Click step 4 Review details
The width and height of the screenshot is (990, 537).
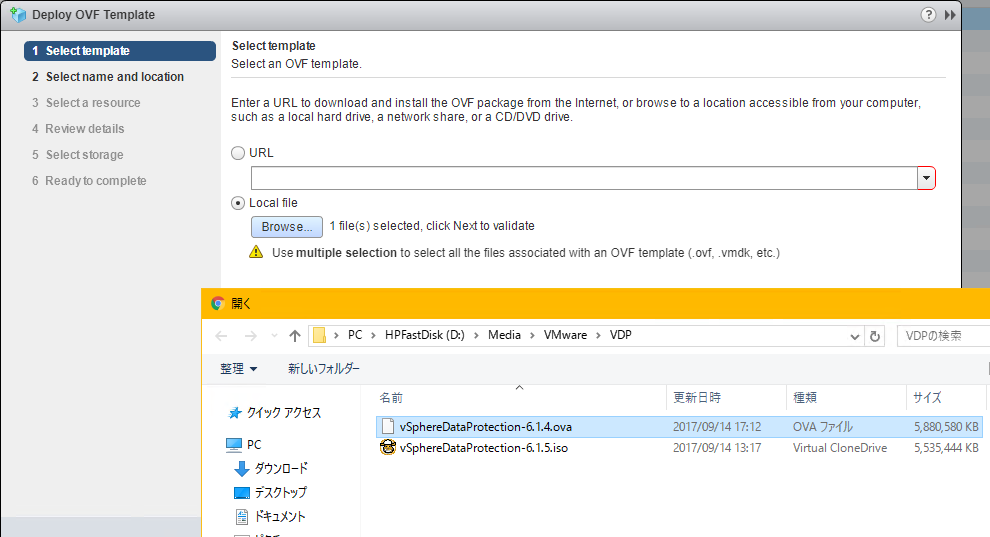[78, 128]
